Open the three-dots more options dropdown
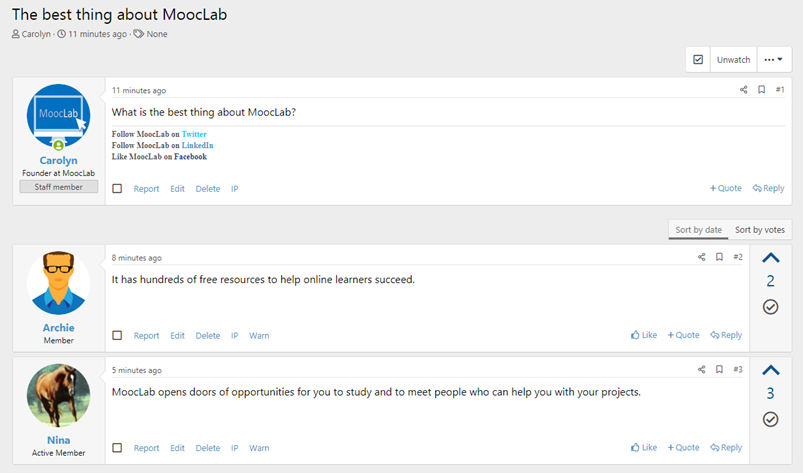 [773, 59]
